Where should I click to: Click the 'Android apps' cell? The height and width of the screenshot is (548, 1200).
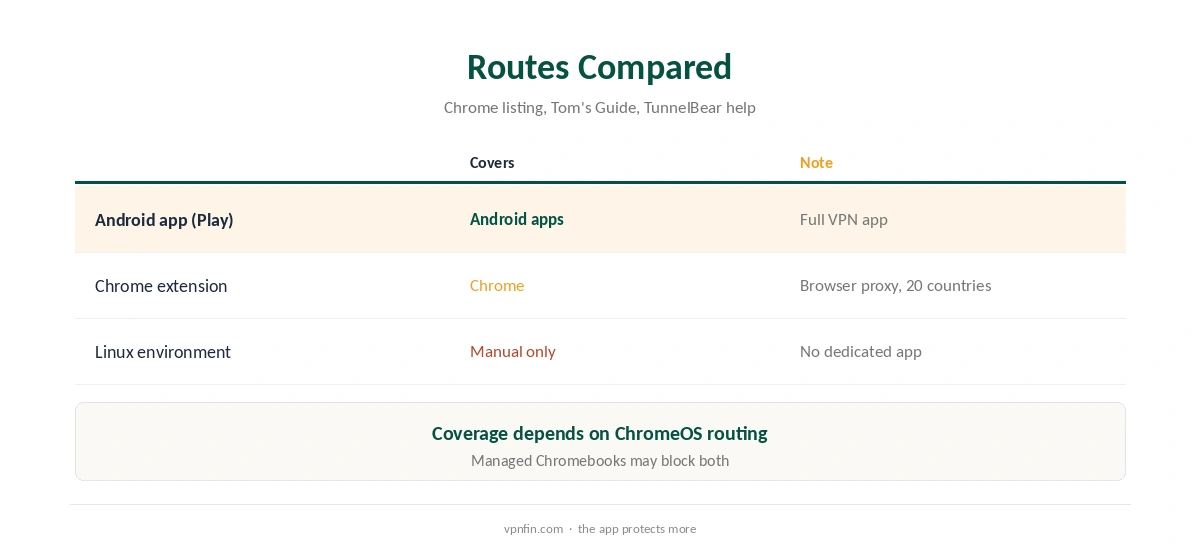coord(517,219)
